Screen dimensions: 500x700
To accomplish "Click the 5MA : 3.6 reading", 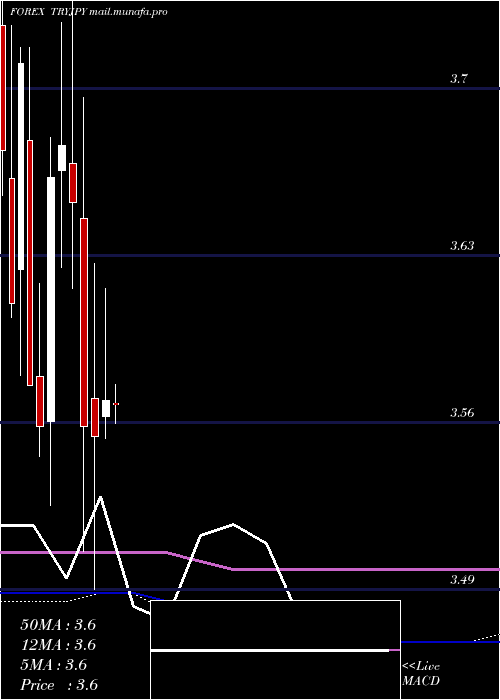I will tap(54, 665).
